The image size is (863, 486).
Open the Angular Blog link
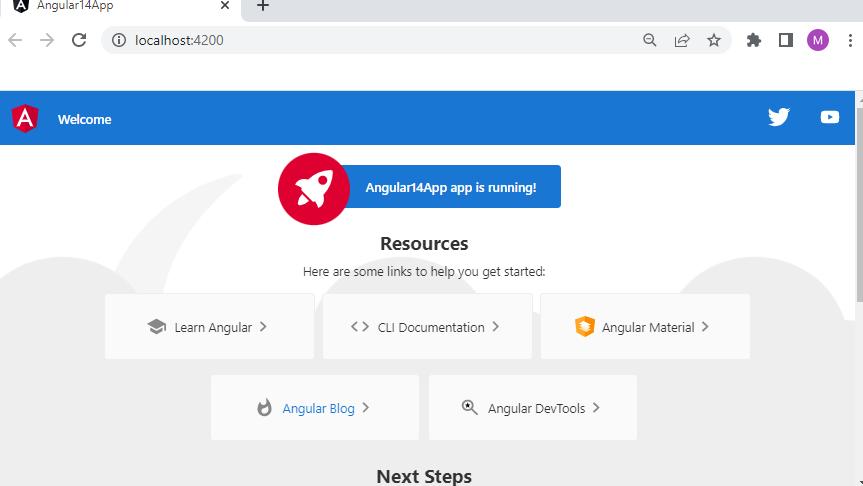(315, 408)
